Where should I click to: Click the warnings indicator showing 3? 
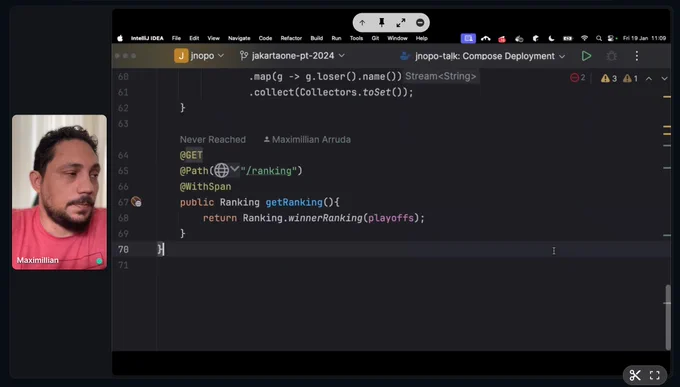[609, 79]
